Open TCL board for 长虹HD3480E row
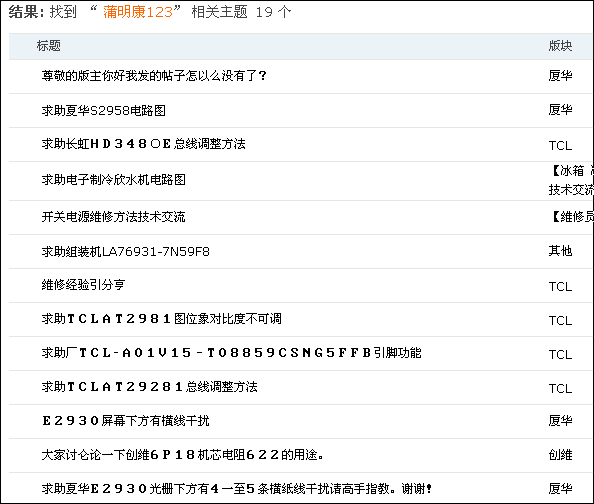This screenshot has height=504, width=594. [x=560, y=146]
